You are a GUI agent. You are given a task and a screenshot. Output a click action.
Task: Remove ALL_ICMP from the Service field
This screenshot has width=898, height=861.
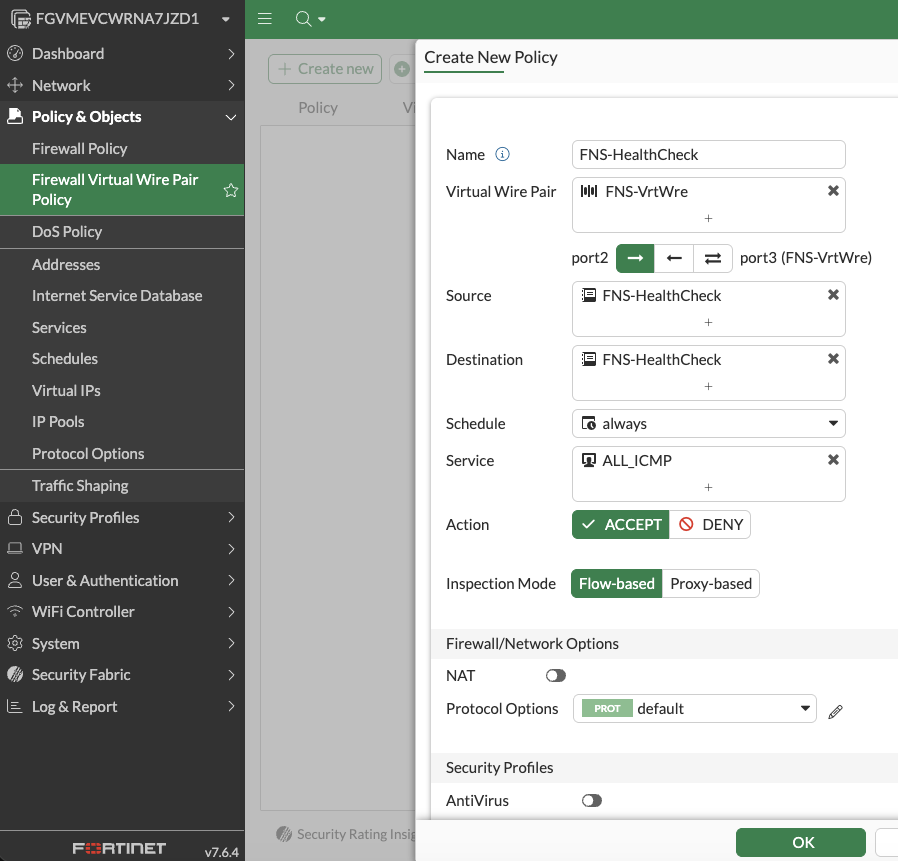(x=833, y=460)
